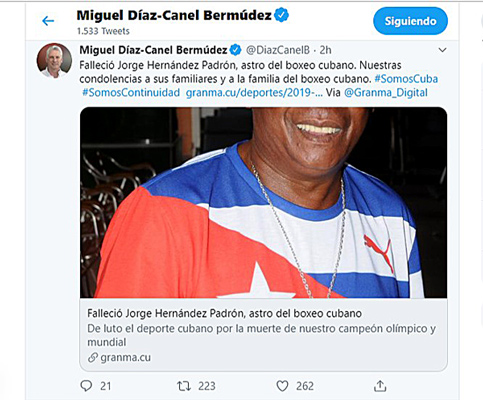The image size is (483, 400).
Task: Click the @DiazCanelB handle
Action: (x=278, y=50)
